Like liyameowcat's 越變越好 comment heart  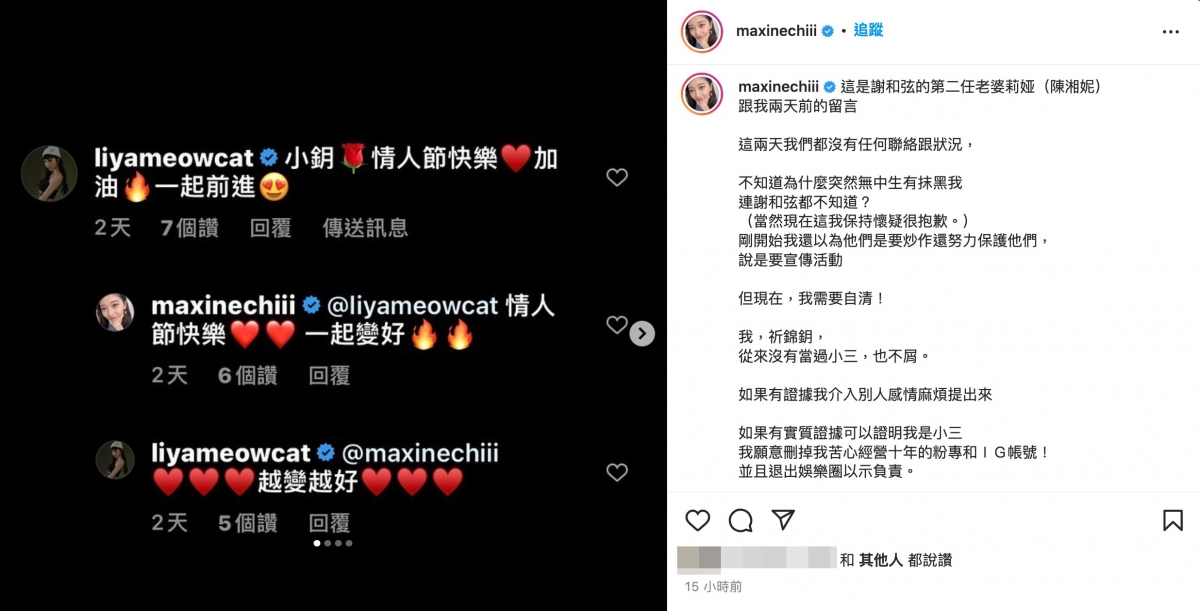coord(617,472)
